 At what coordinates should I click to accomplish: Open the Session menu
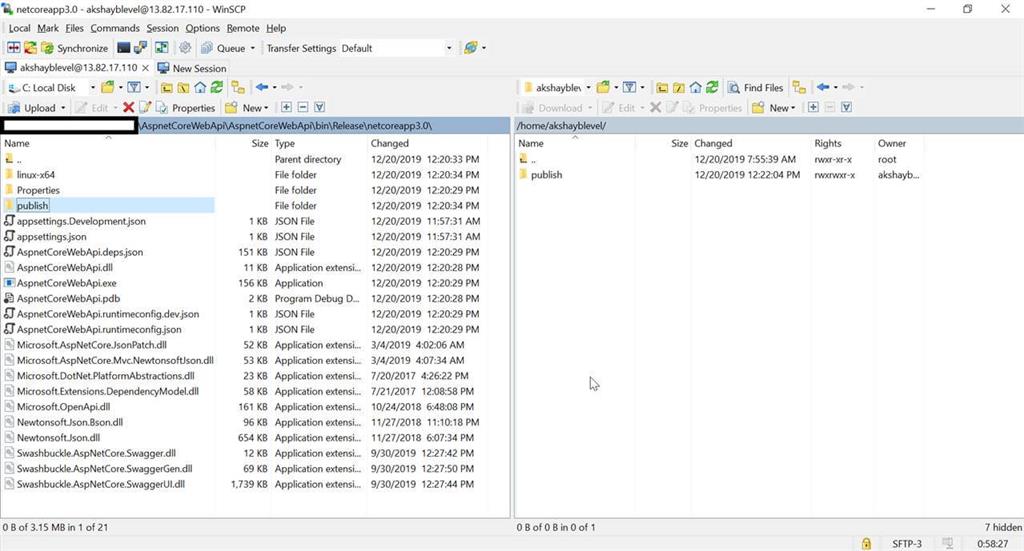163,28
